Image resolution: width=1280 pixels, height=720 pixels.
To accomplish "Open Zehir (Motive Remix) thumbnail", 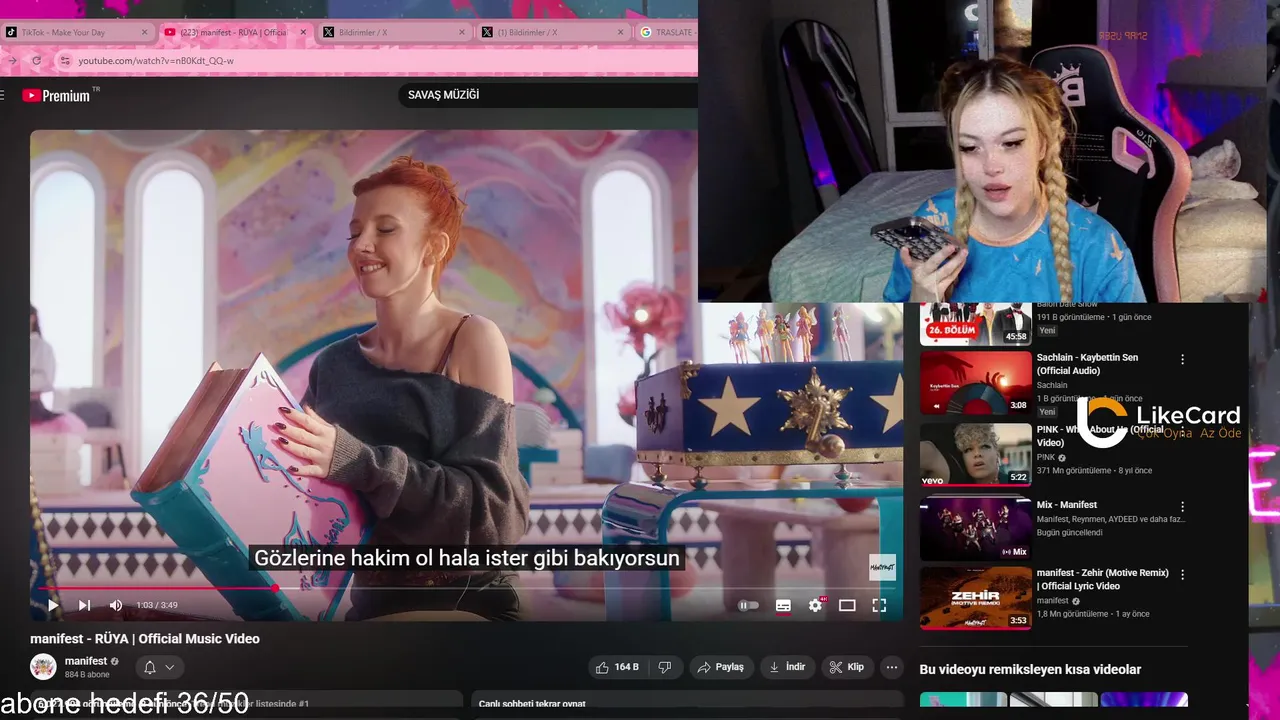I will 975,598.
